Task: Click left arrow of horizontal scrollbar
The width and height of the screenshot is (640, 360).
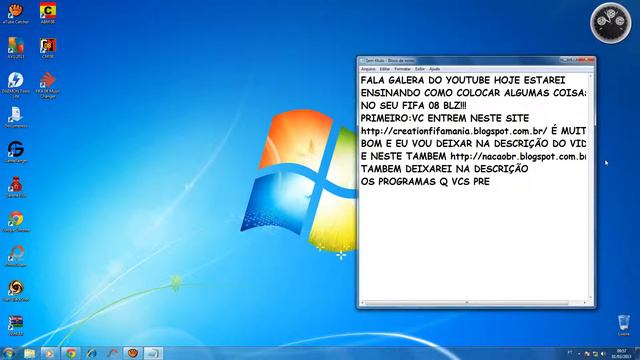Action: tap(362, 303)
